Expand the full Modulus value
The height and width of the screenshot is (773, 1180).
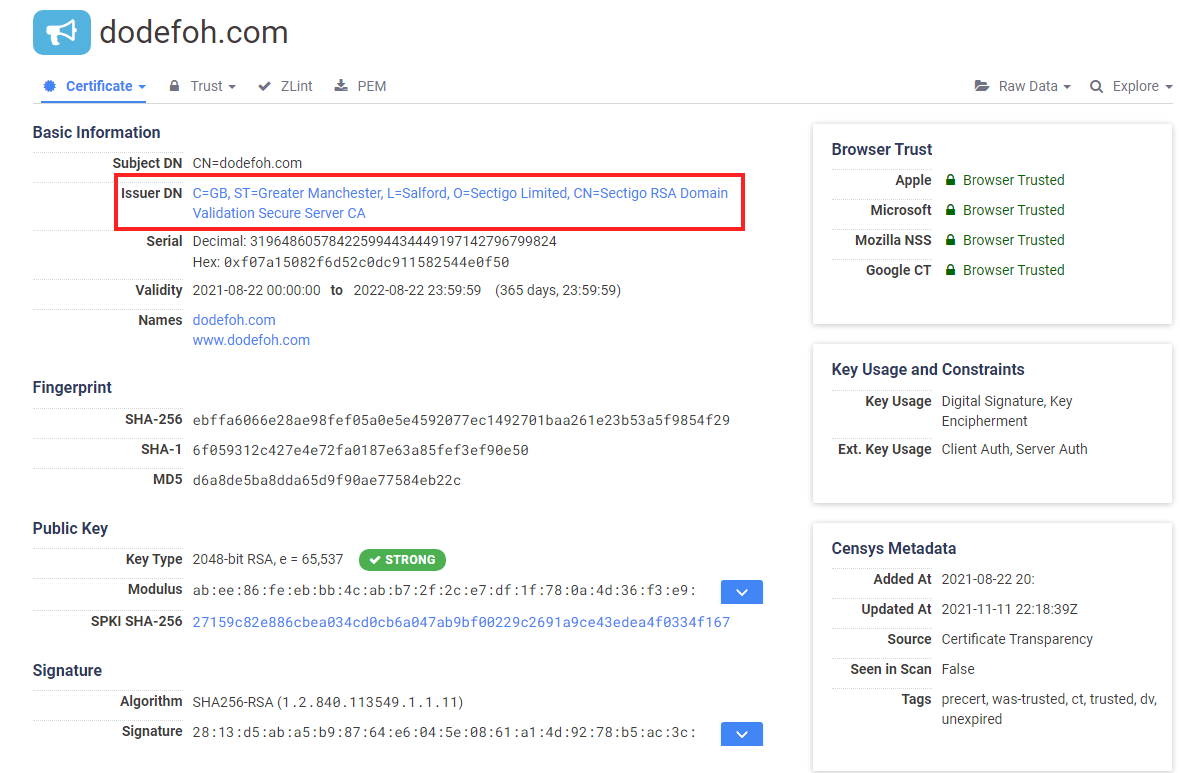742,592
